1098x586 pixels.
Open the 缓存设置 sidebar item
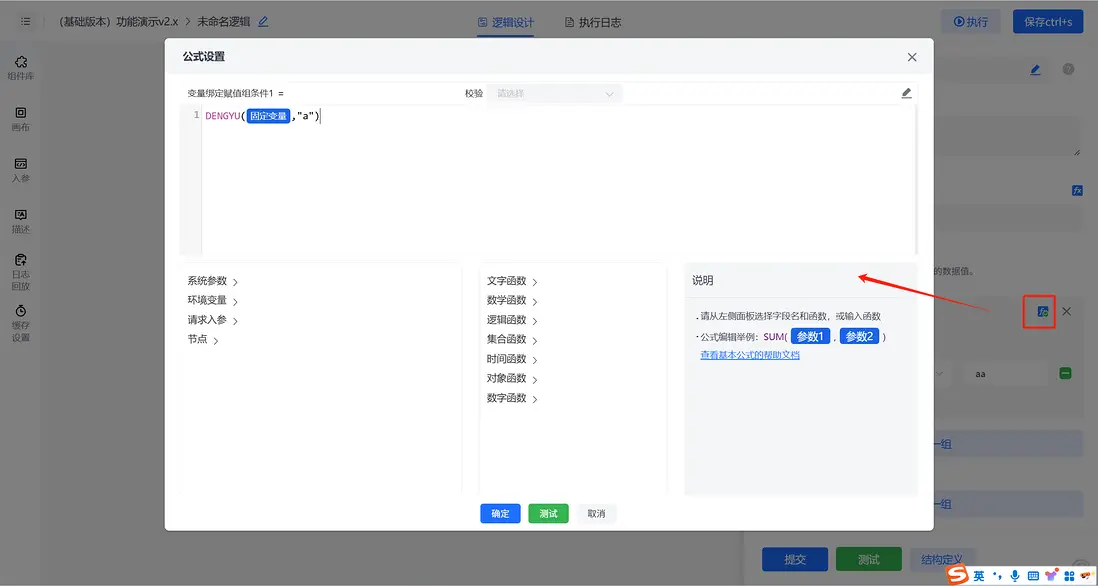[20, 323]
